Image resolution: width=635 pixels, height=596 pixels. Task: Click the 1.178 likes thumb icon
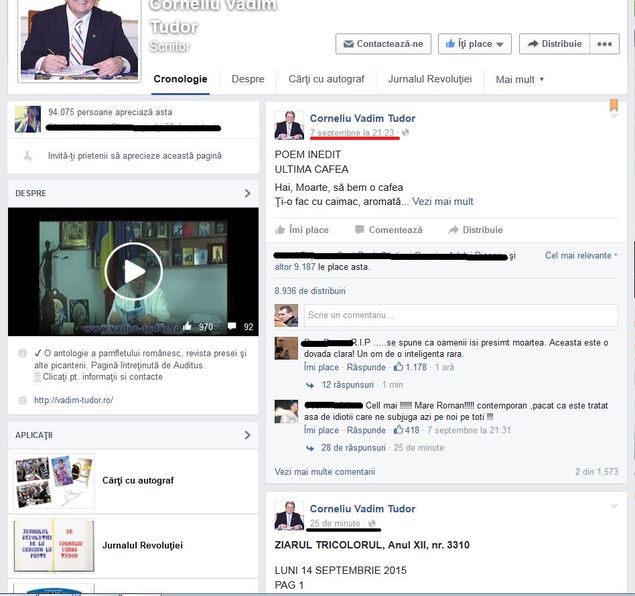click(x=398, y=367)
